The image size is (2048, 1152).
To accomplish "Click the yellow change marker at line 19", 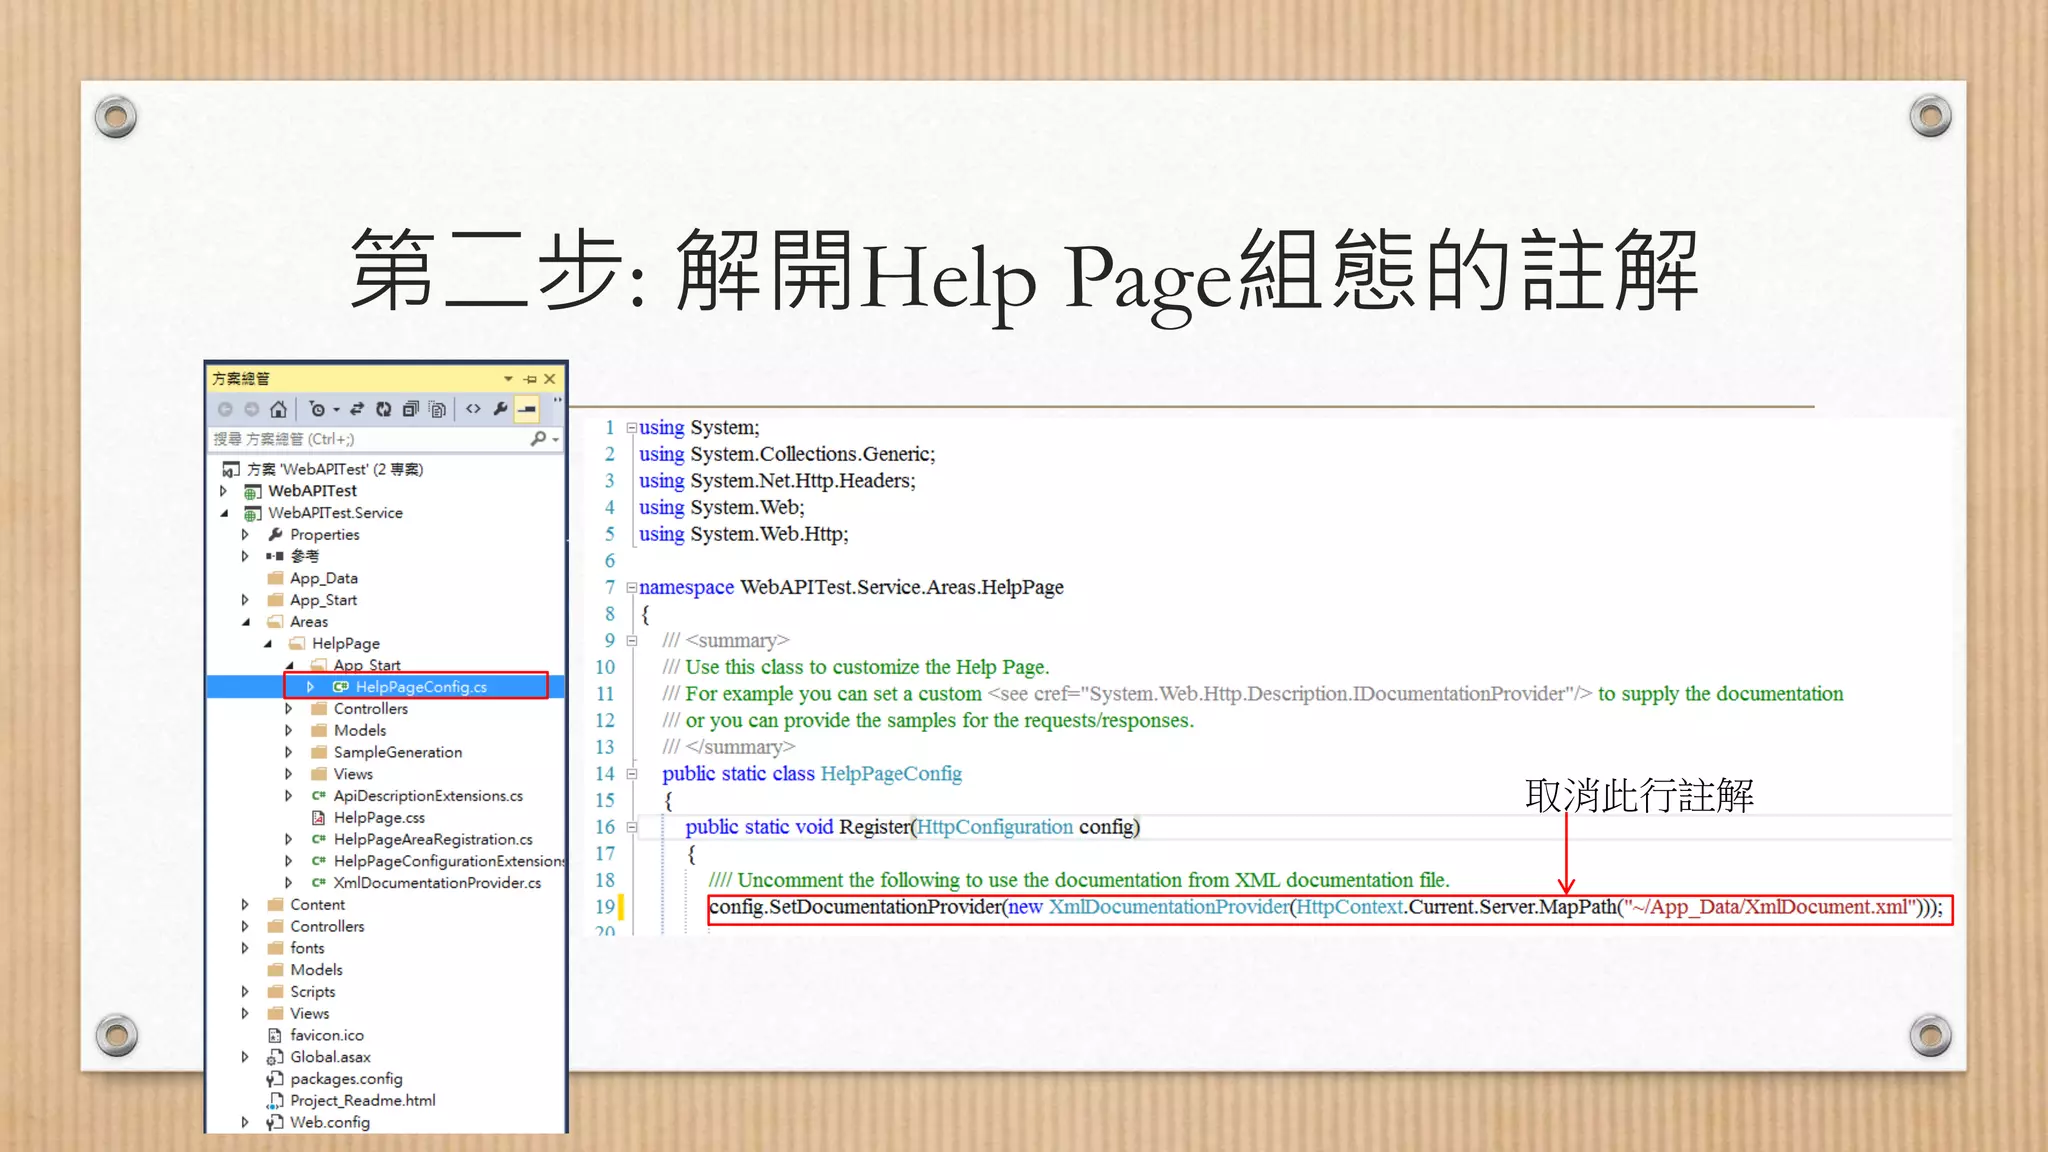I will pos(621,907).
